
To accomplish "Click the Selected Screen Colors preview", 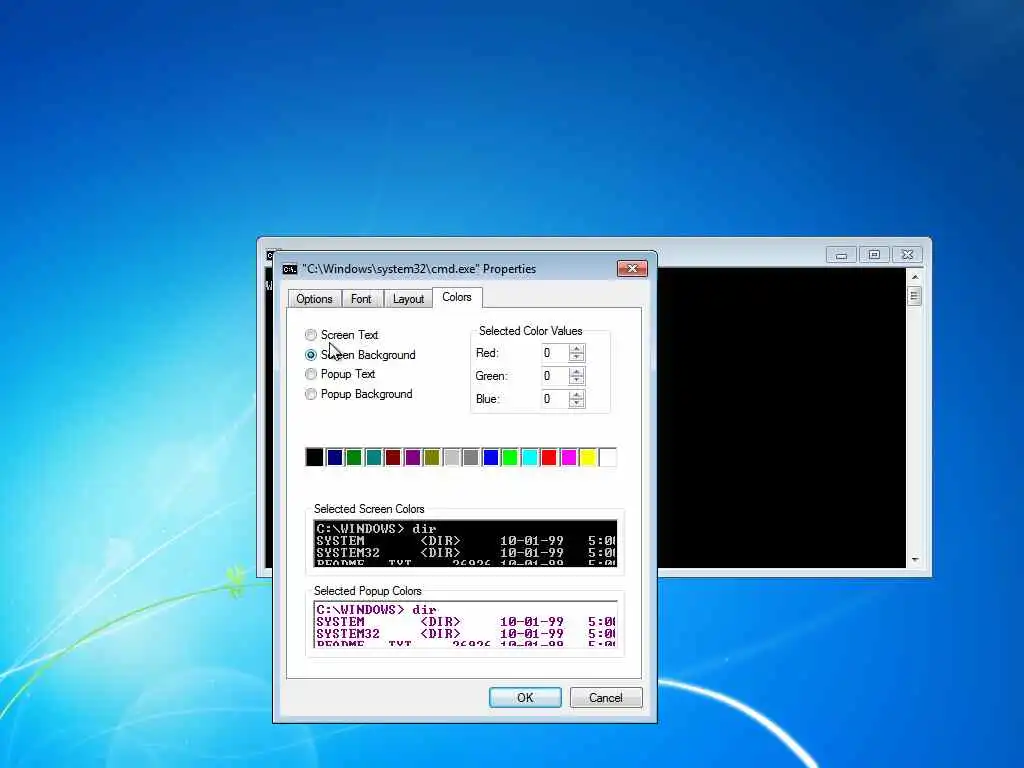I will click(465, 543).
